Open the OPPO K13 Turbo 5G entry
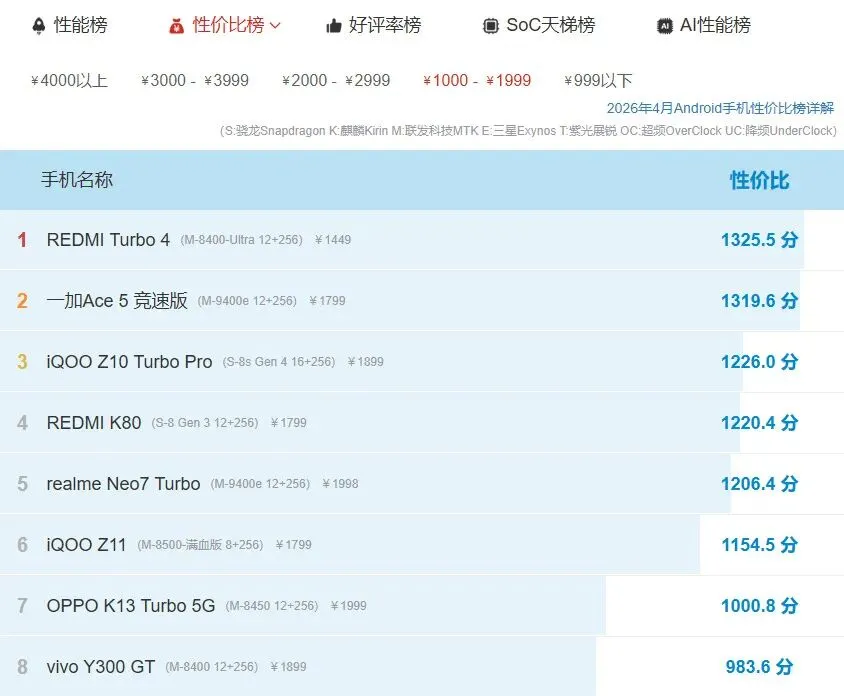This screenshot has height=696, width=844. pyautogui.click(x=131, y=606)
